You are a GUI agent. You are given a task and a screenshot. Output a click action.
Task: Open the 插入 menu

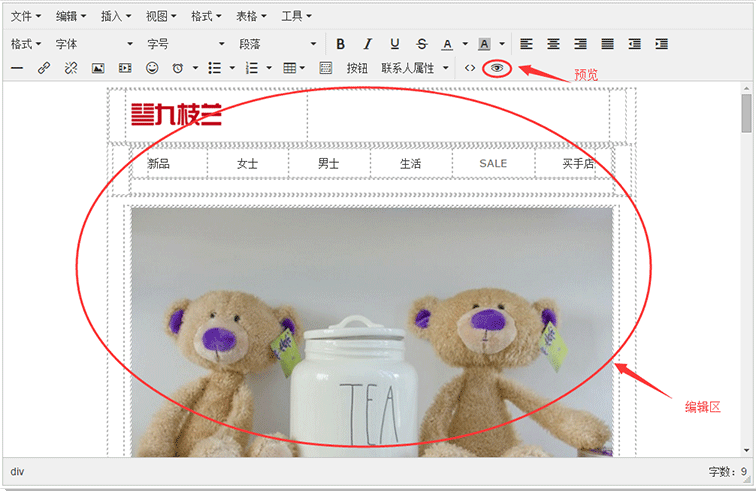click(116, 16)
